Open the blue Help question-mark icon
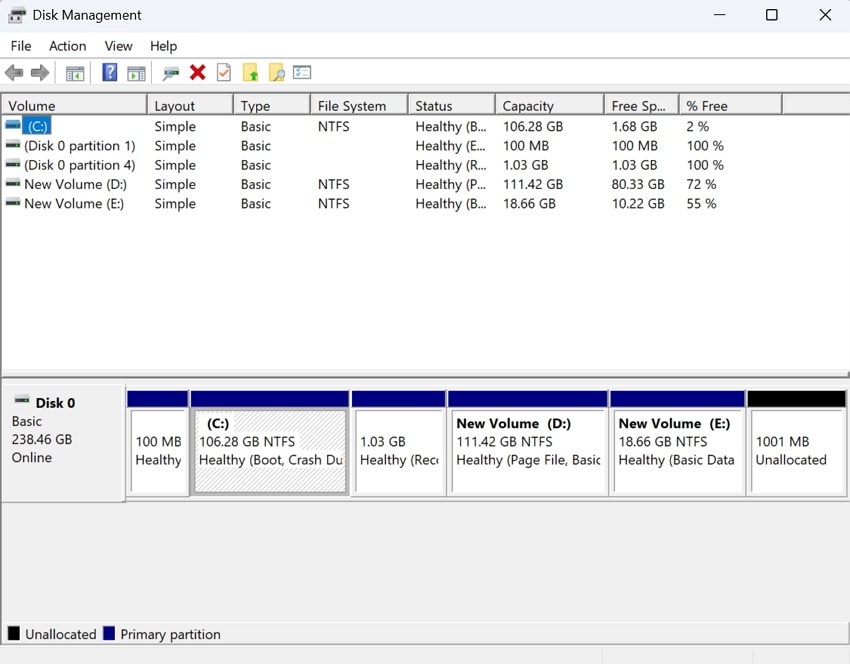Screen dimensions: 850x664 tap(110, 72)
